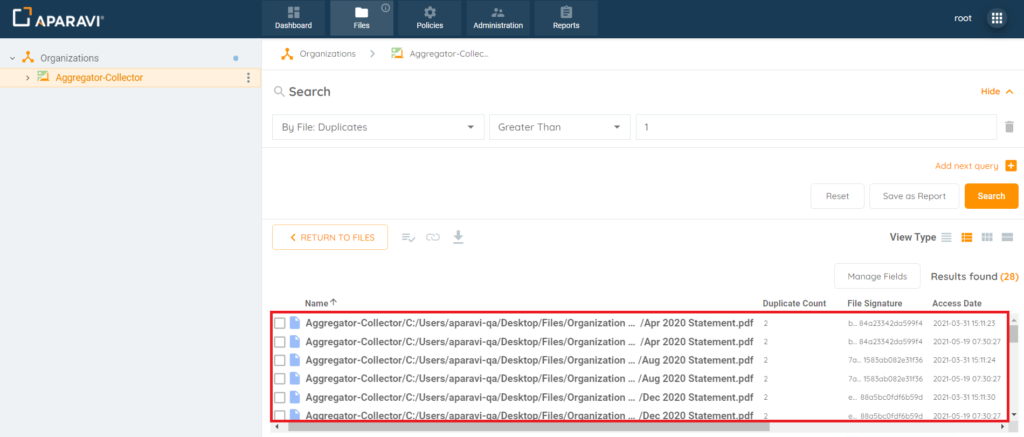
Task: Click the Name sort arrow icon
Action: click(x=334, y=302)
